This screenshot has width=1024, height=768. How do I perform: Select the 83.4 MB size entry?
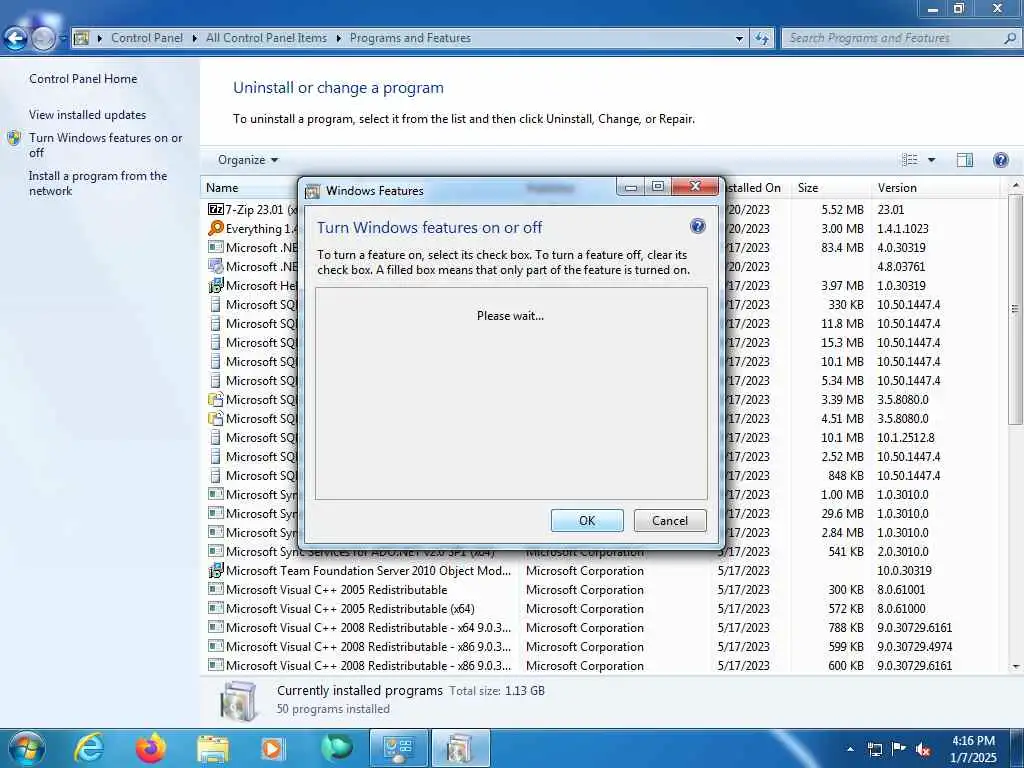tap(842, 248)
